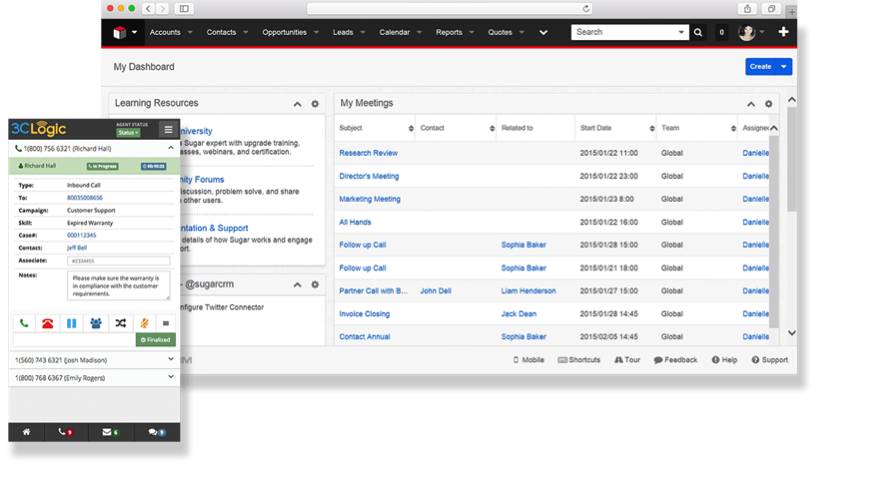Click the dashboard vertical scrollbar
Image resolution: width=870 pixels, height=495 pixels.
pos(792,158)
